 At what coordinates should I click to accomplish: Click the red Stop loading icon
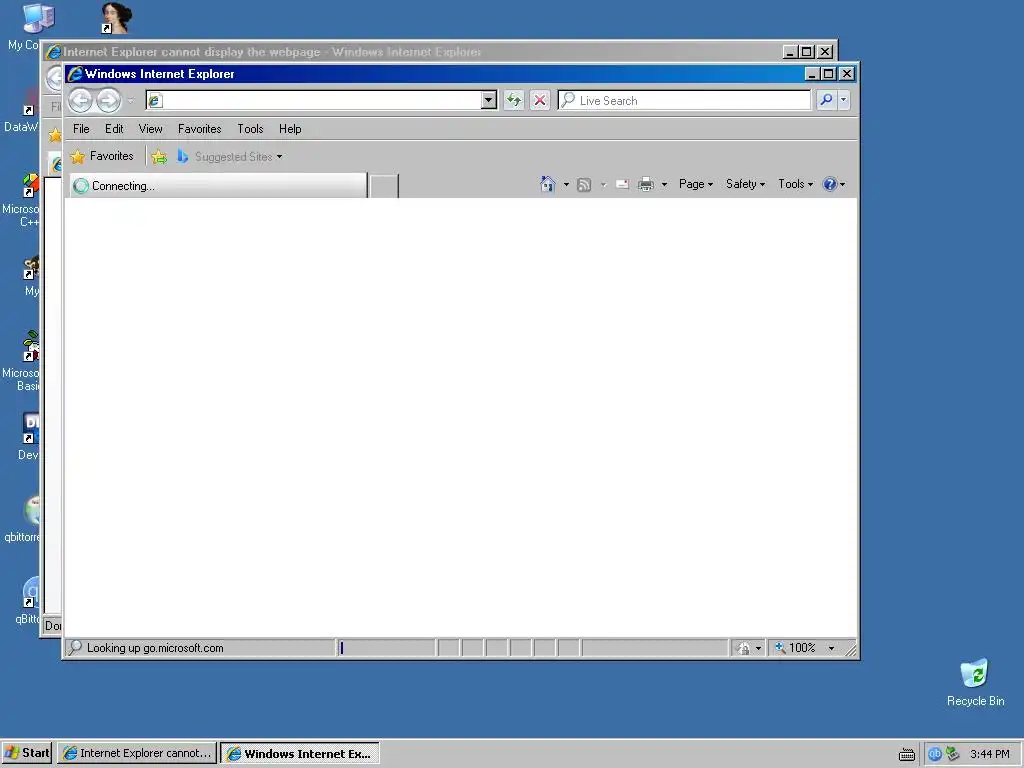point(540,100)
